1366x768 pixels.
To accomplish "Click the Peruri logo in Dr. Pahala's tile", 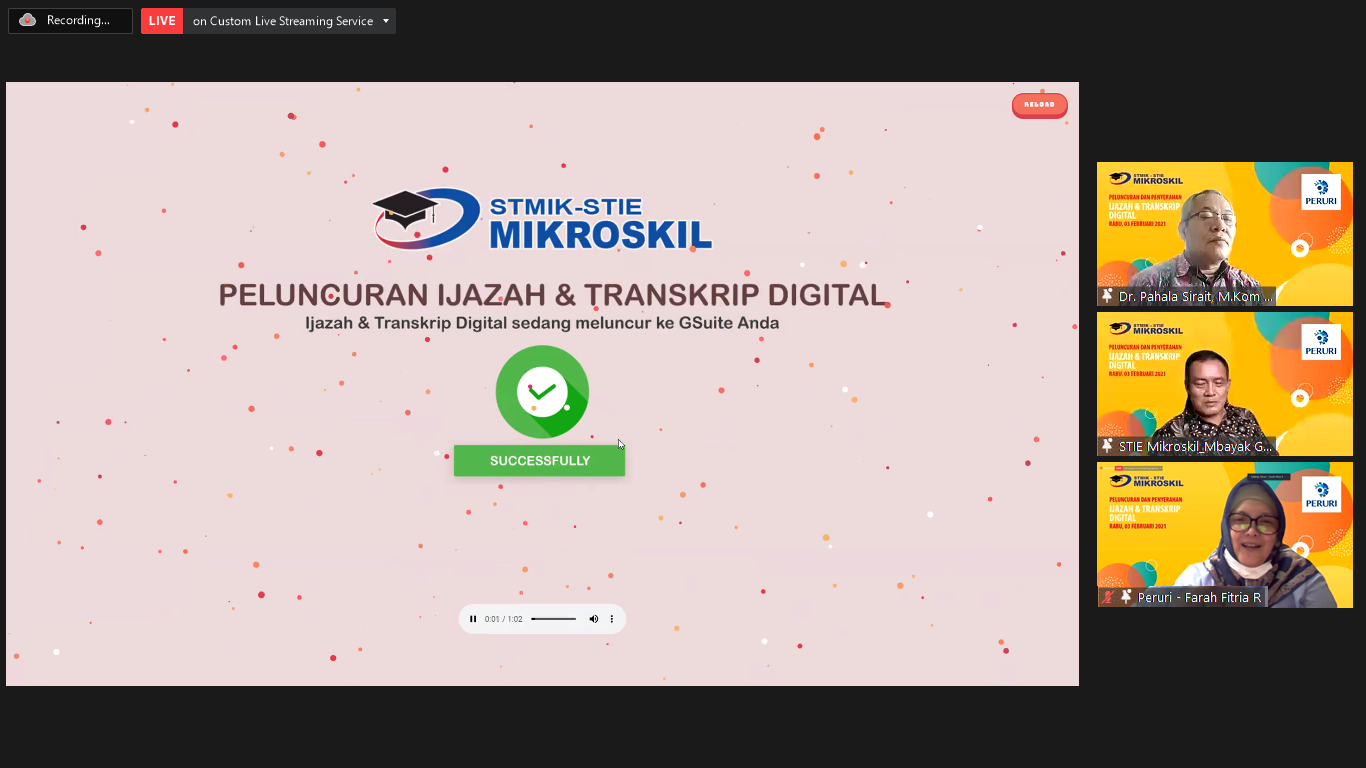I will point(1321,192).
